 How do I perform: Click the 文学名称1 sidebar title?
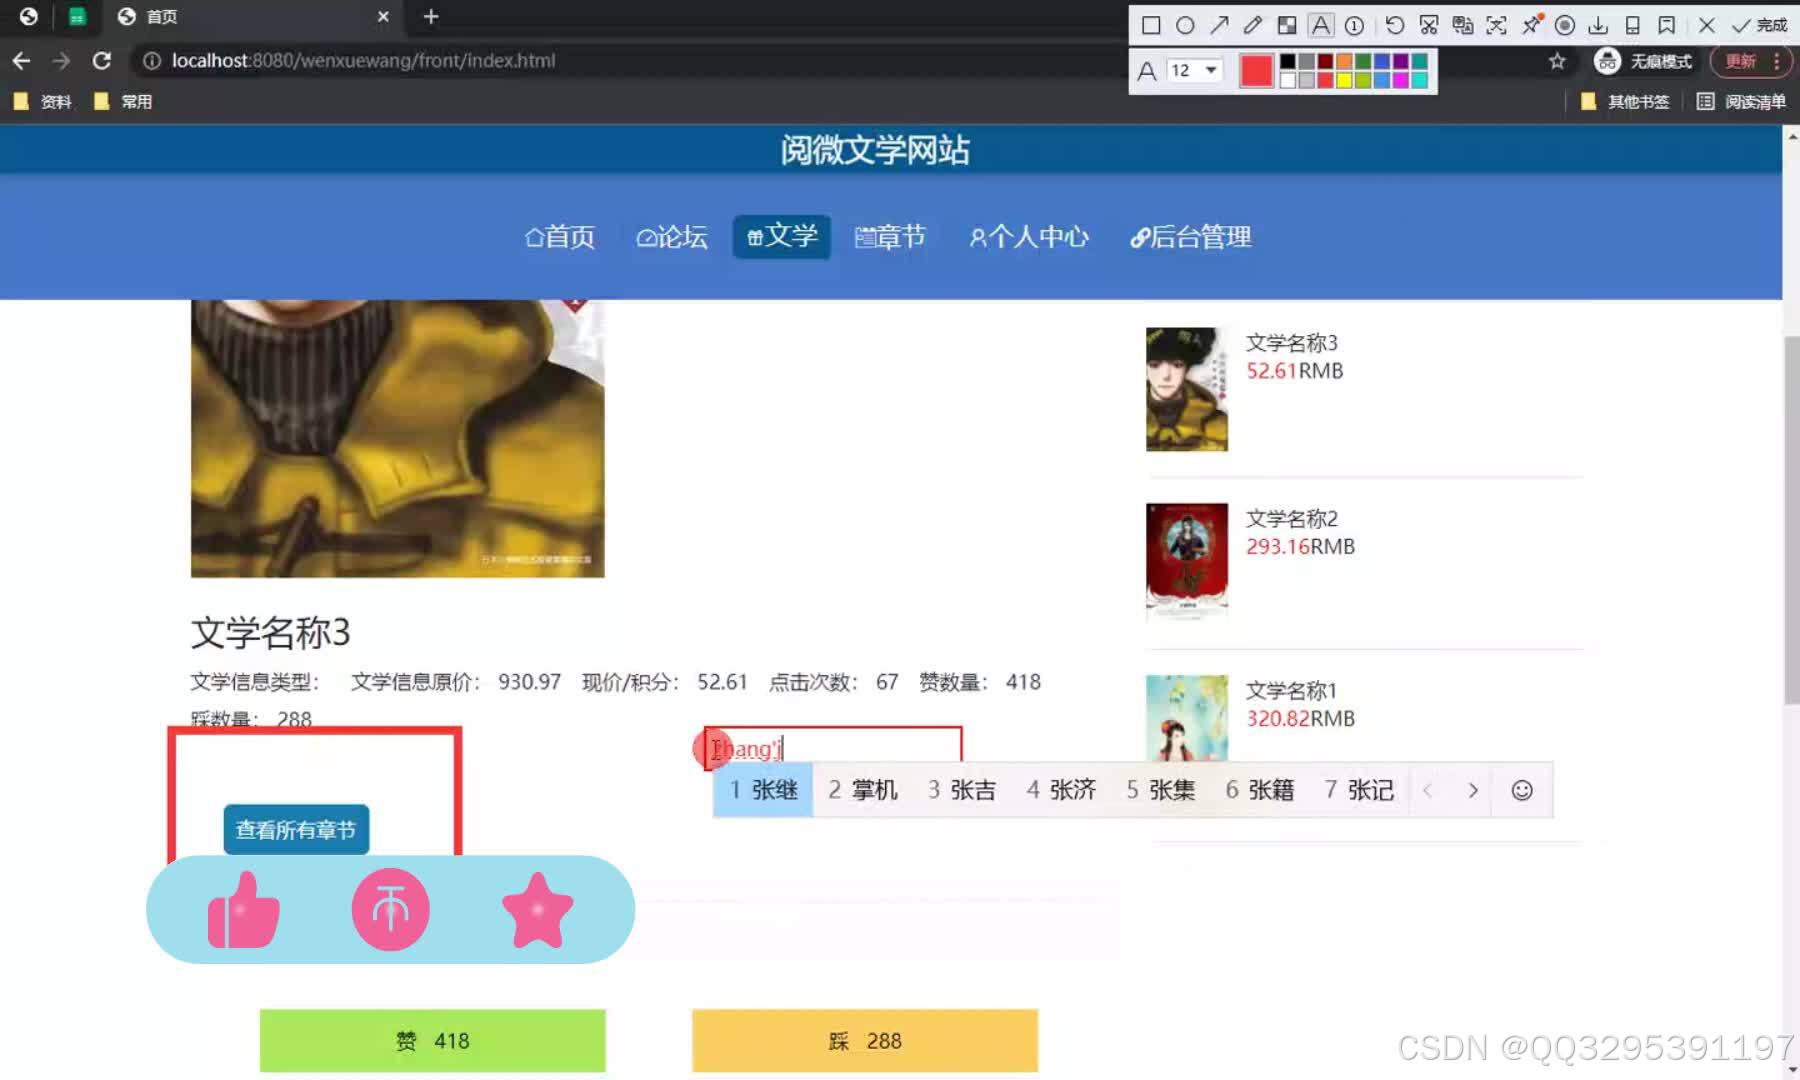(1291, 691)
